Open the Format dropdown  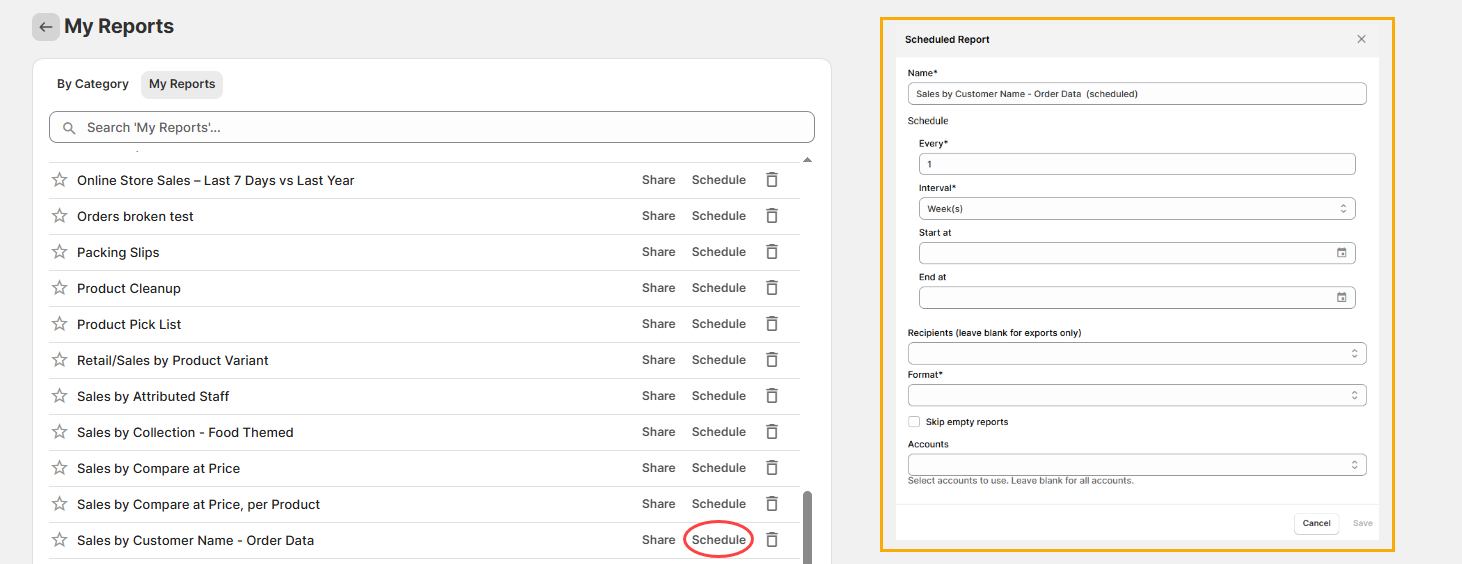1136,396
